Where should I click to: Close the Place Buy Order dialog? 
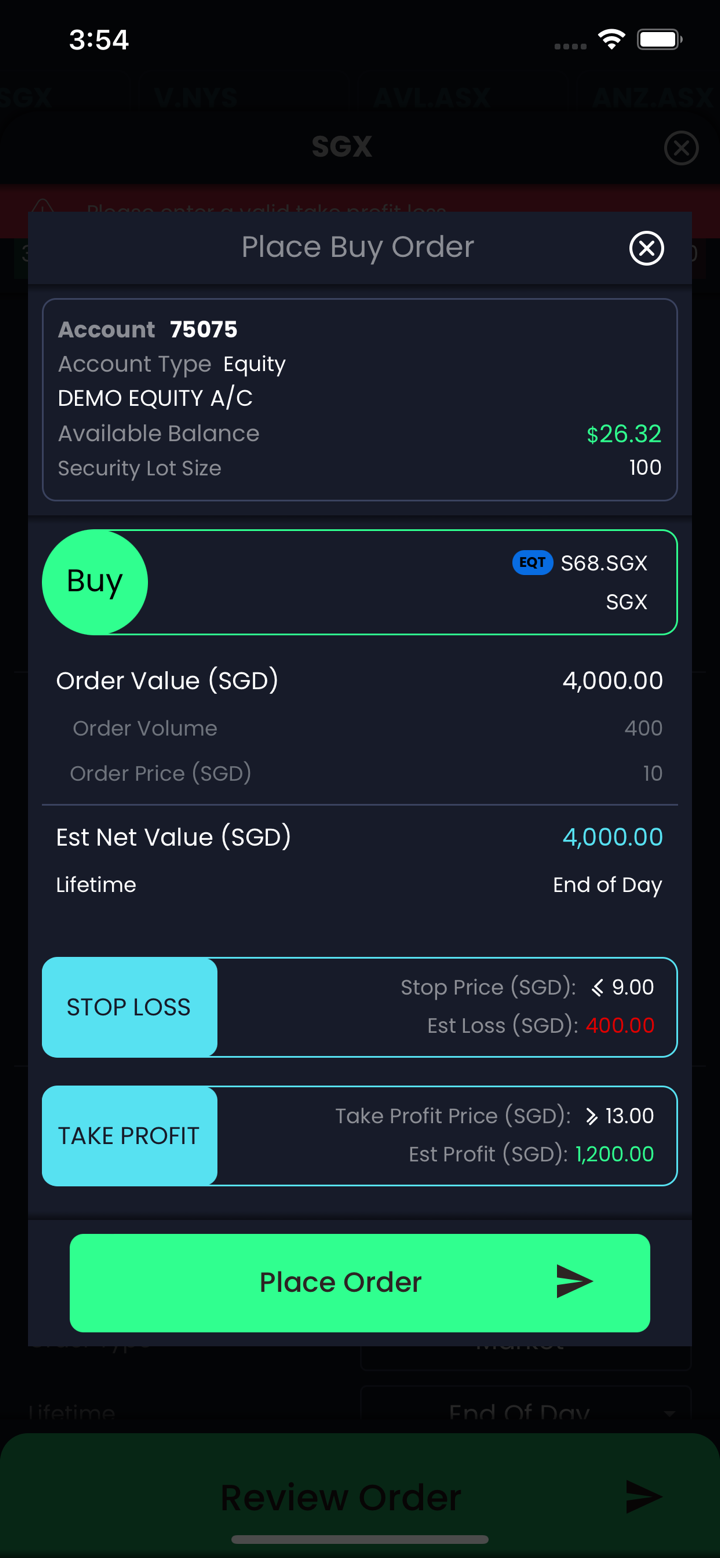click(x=646, y=248)
